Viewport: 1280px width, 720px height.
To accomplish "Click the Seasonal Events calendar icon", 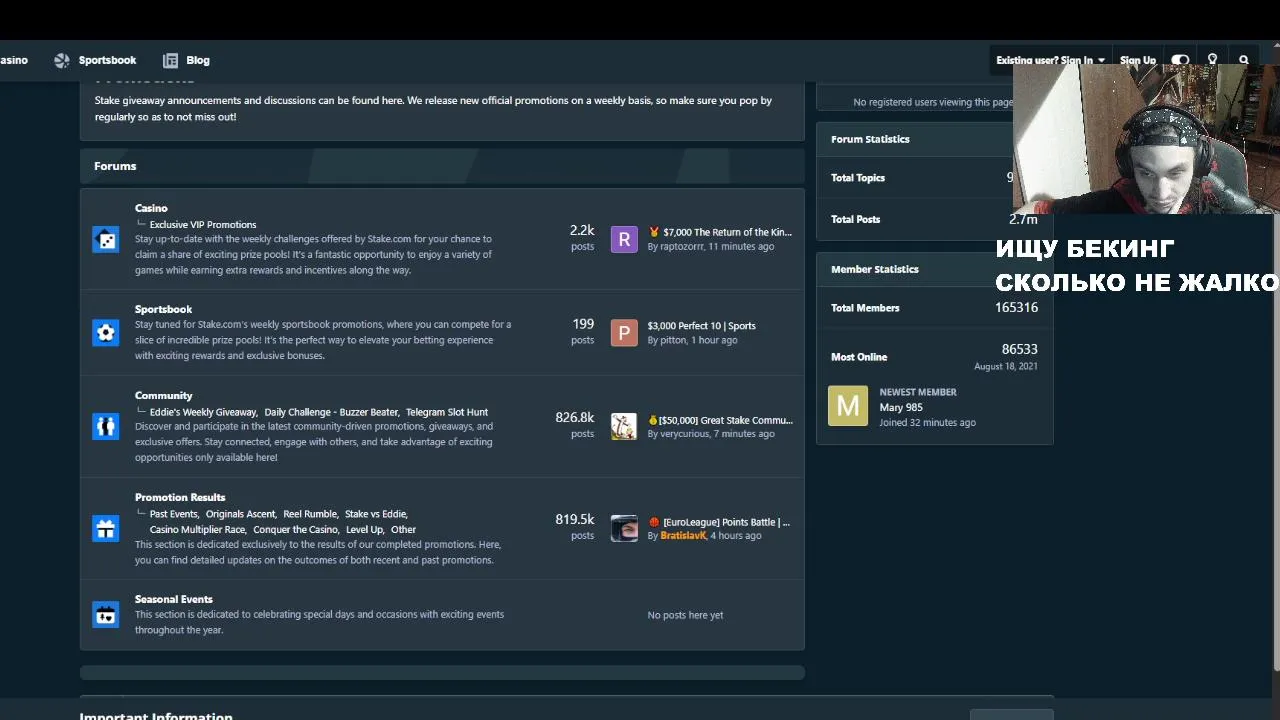I will pos(106,614).
